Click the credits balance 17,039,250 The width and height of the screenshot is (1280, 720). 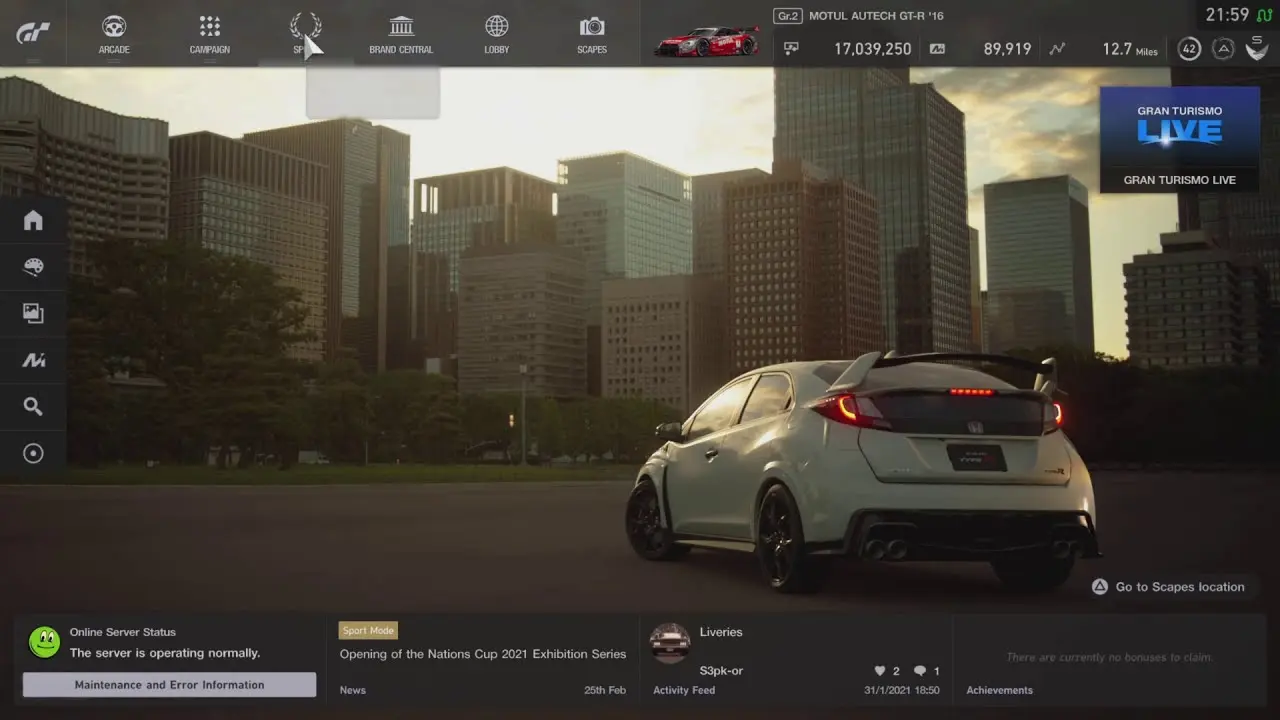(x=872, y=48)
